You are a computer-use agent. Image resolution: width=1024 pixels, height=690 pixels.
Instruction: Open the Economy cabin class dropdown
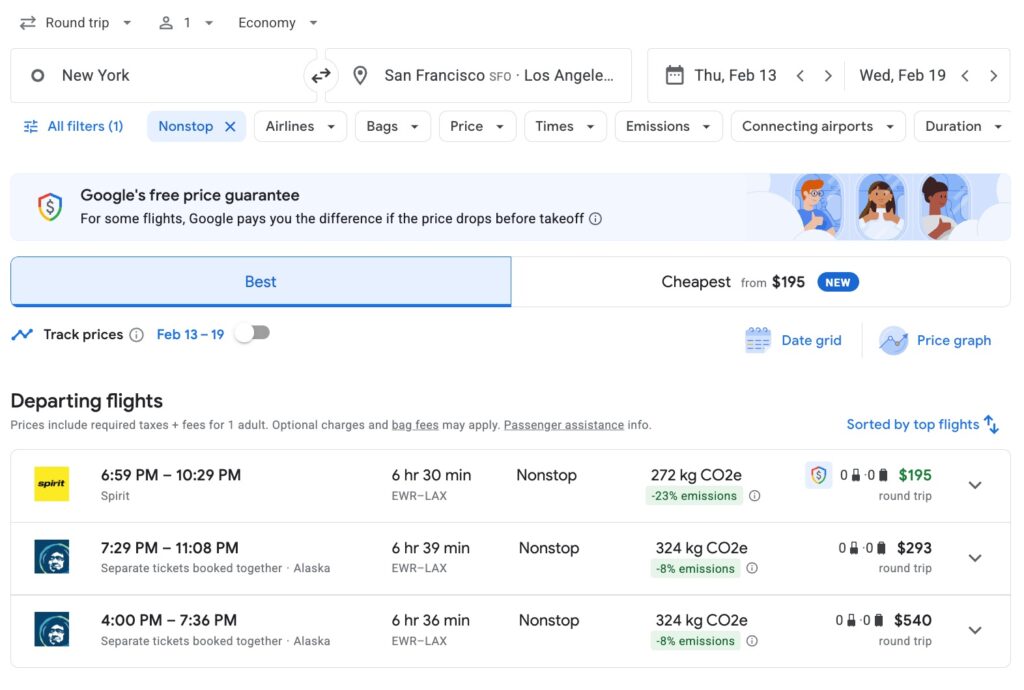tap(277, 22)
